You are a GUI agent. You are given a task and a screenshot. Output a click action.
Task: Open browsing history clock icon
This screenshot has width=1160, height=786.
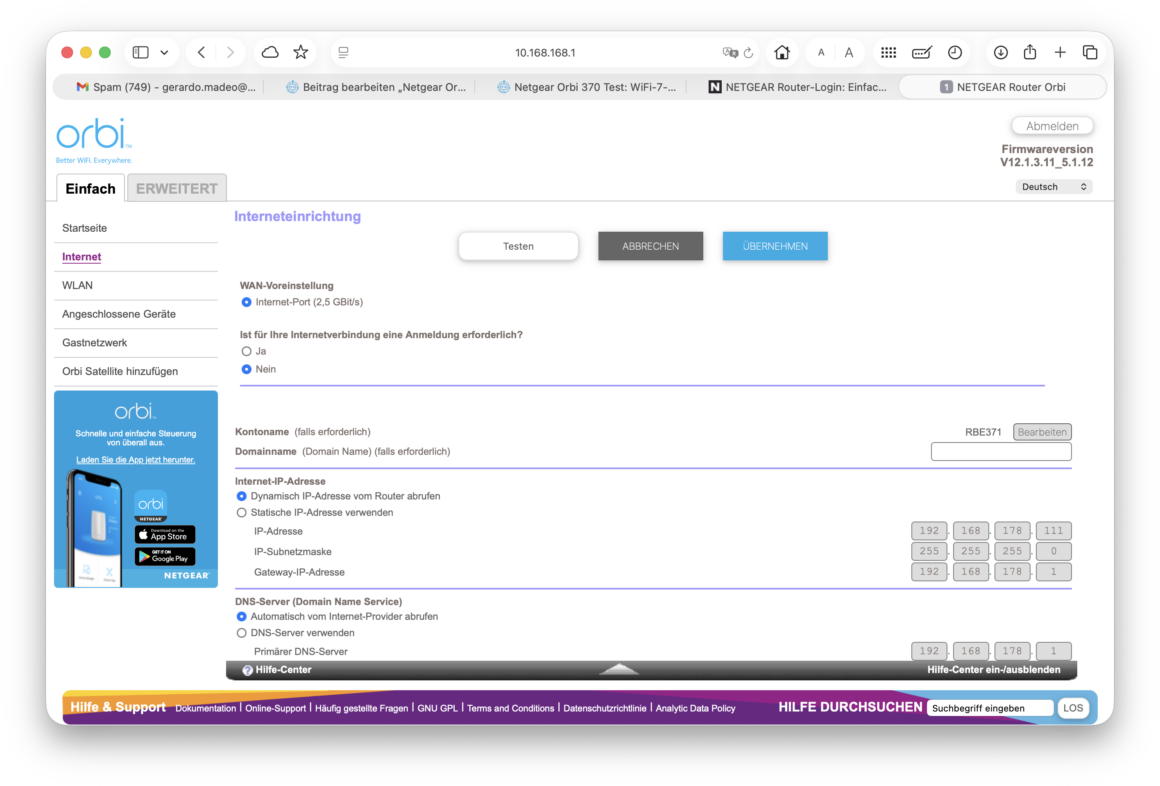coord(955,53)
